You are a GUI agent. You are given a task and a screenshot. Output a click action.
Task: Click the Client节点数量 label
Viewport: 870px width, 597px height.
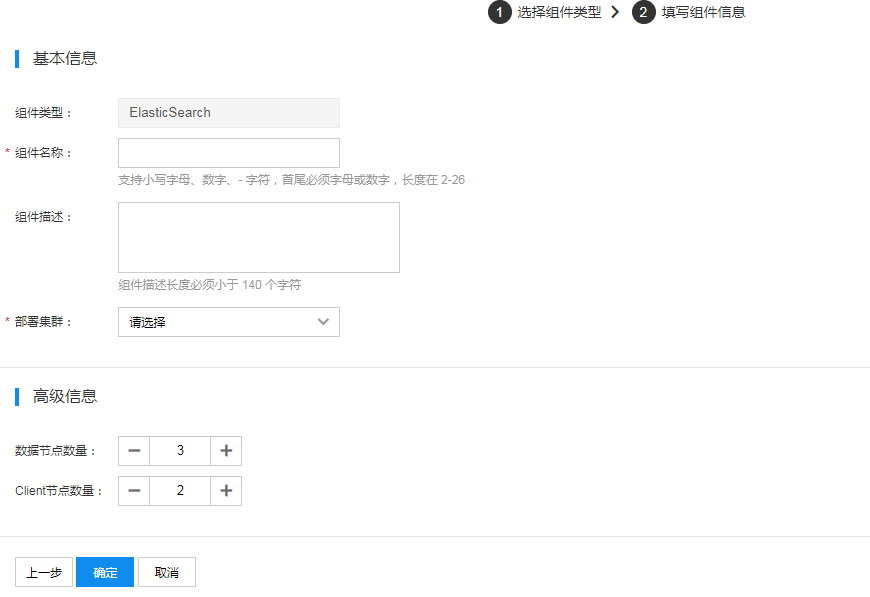[59, 491]
